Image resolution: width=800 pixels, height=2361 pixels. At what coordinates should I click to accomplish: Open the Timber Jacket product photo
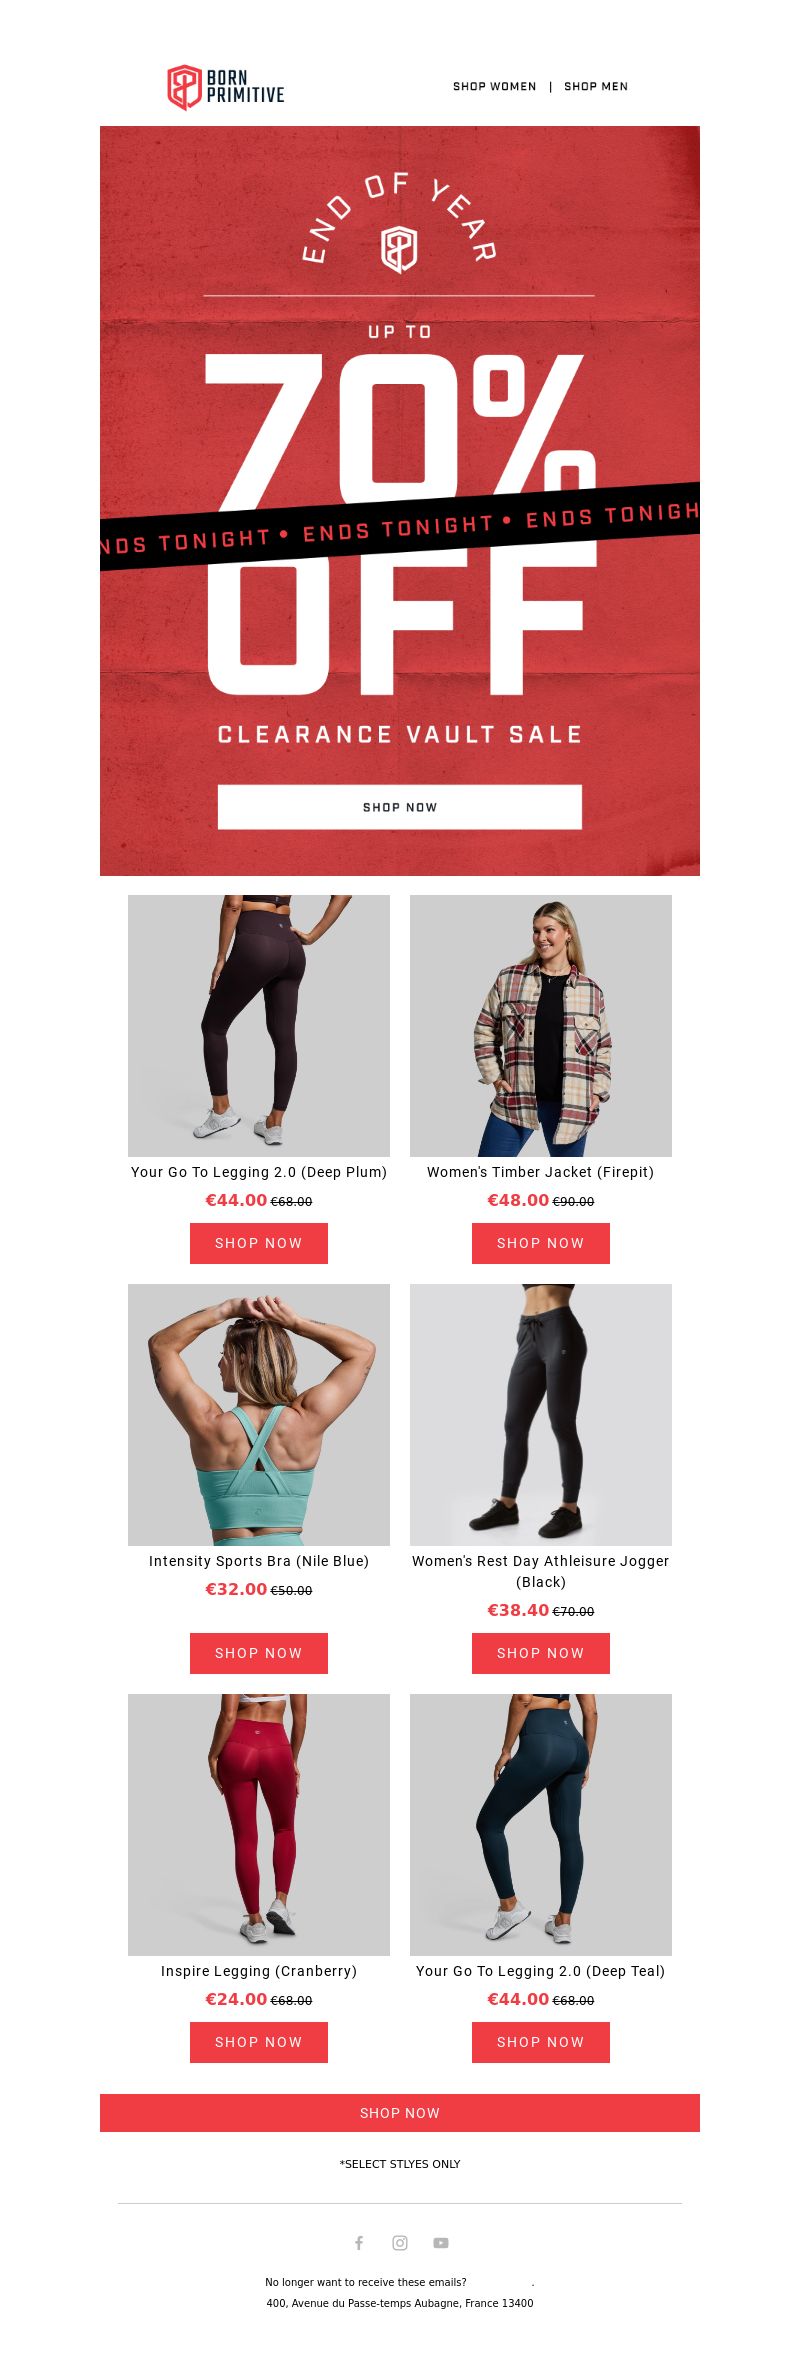point(541,1026)
